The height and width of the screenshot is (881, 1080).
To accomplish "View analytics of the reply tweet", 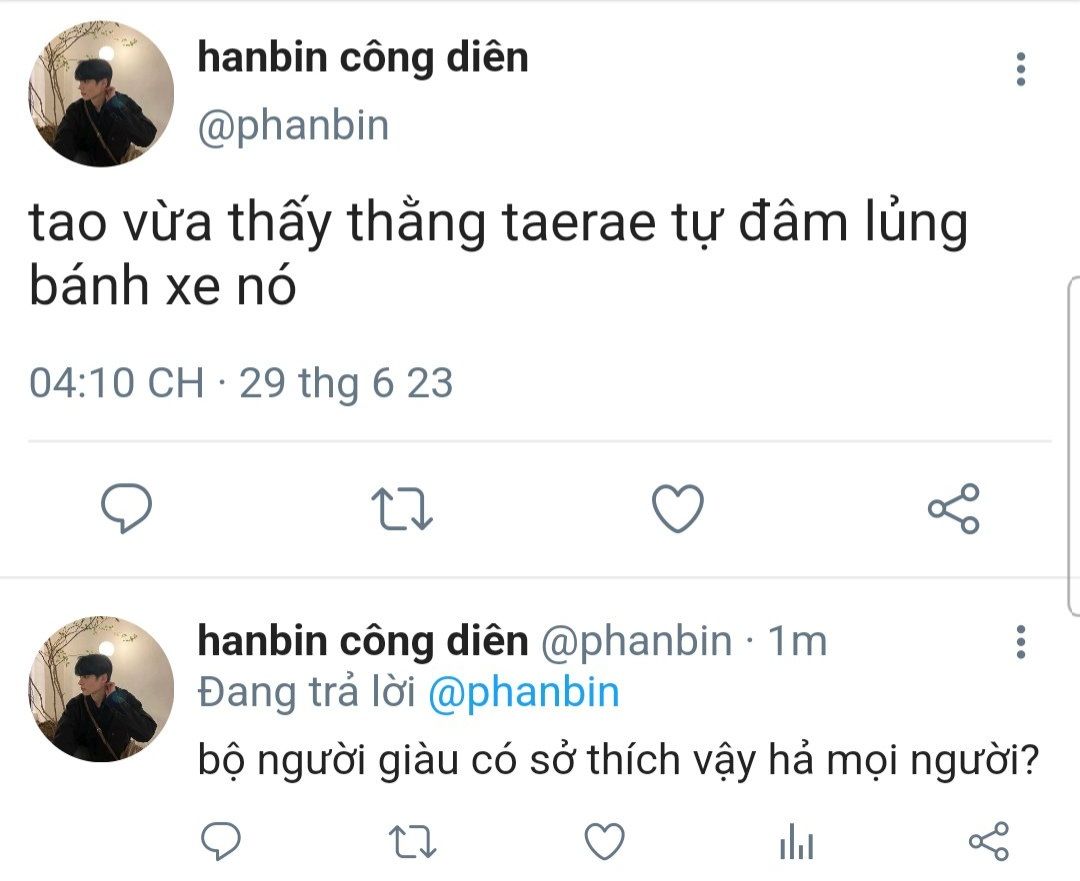I will (796, 842).
